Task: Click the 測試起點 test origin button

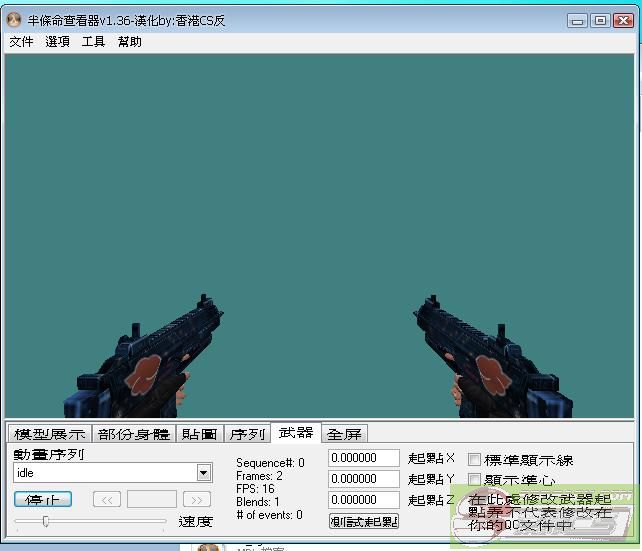Action: coord(364,521)
